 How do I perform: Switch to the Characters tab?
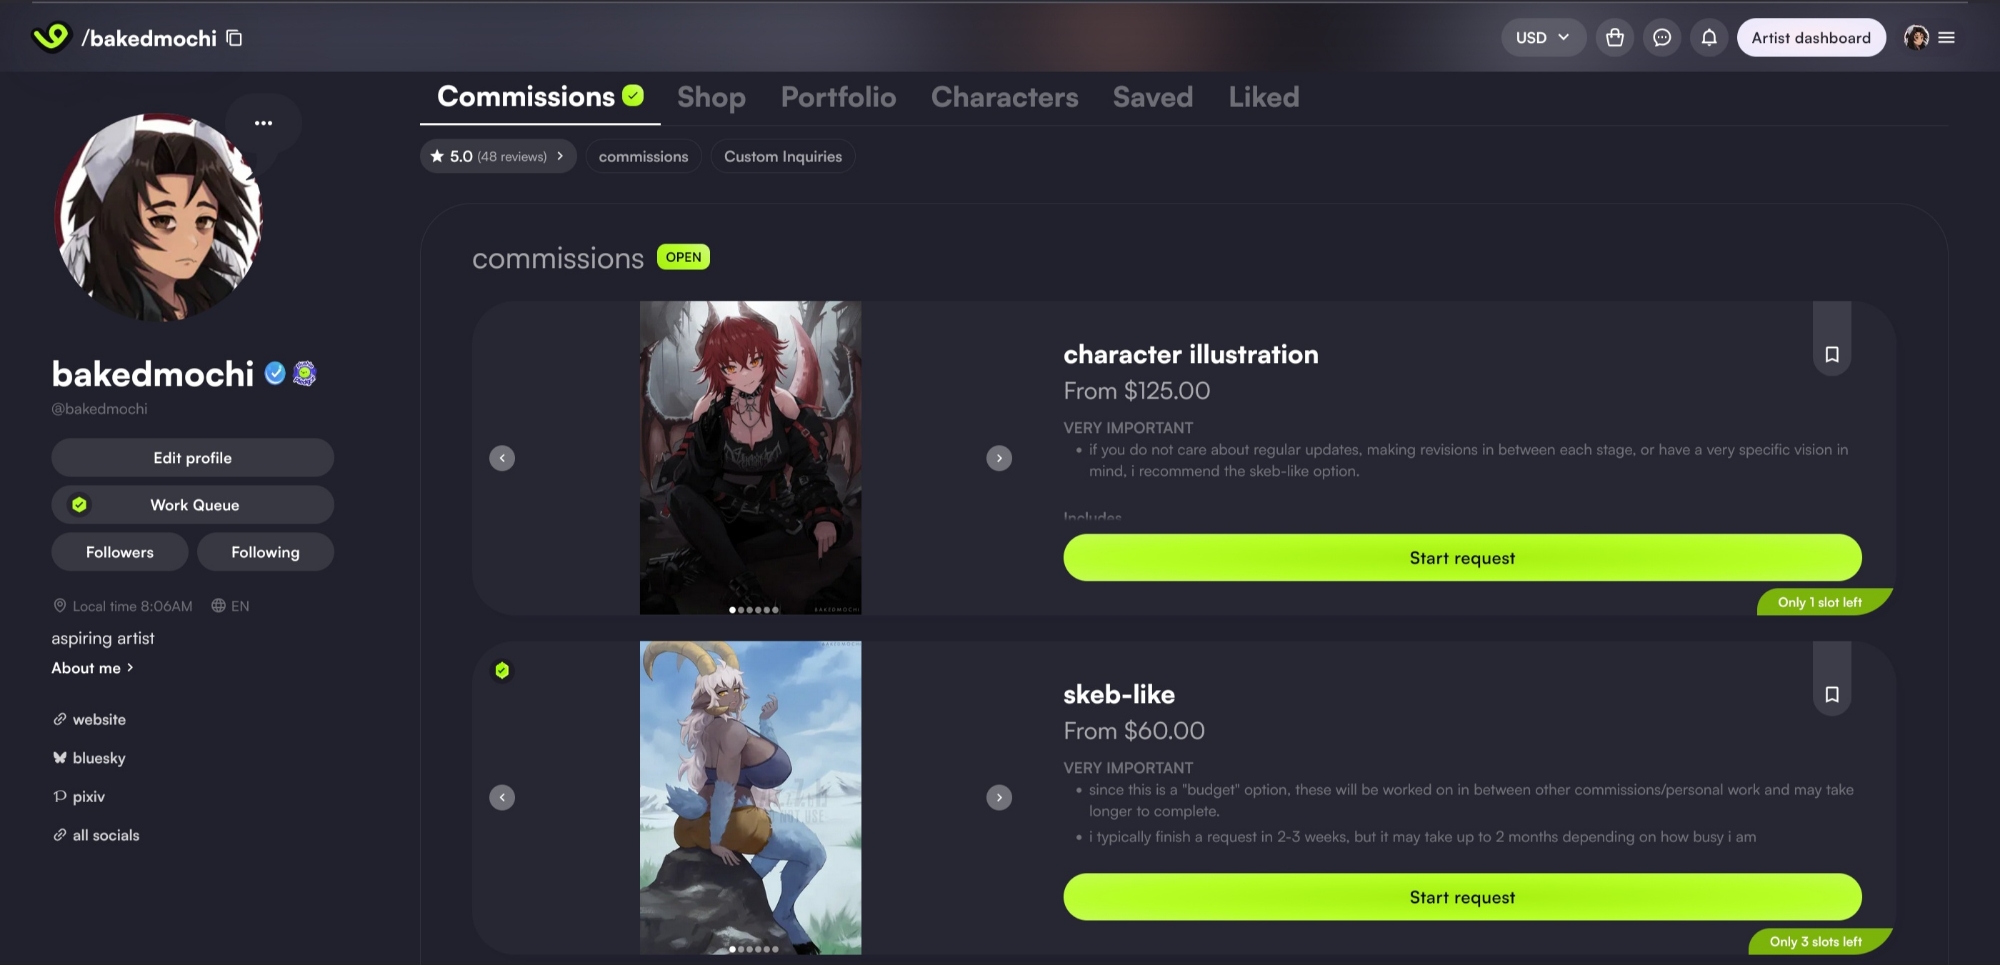pos(1004,97)
